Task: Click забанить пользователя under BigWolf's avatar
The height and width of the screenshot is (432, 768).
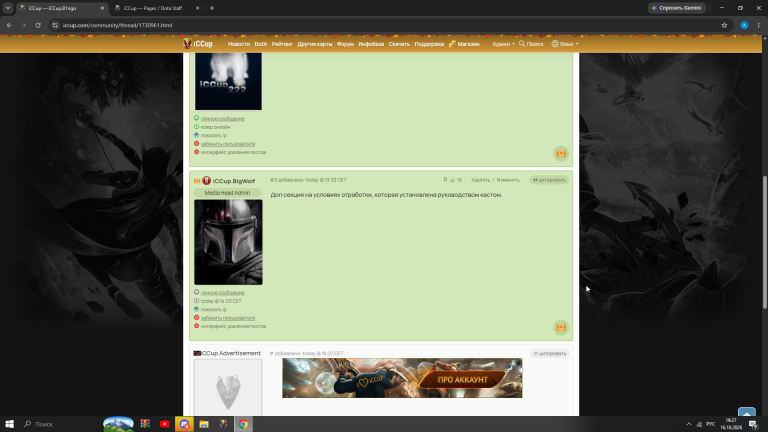Action: 228,318
